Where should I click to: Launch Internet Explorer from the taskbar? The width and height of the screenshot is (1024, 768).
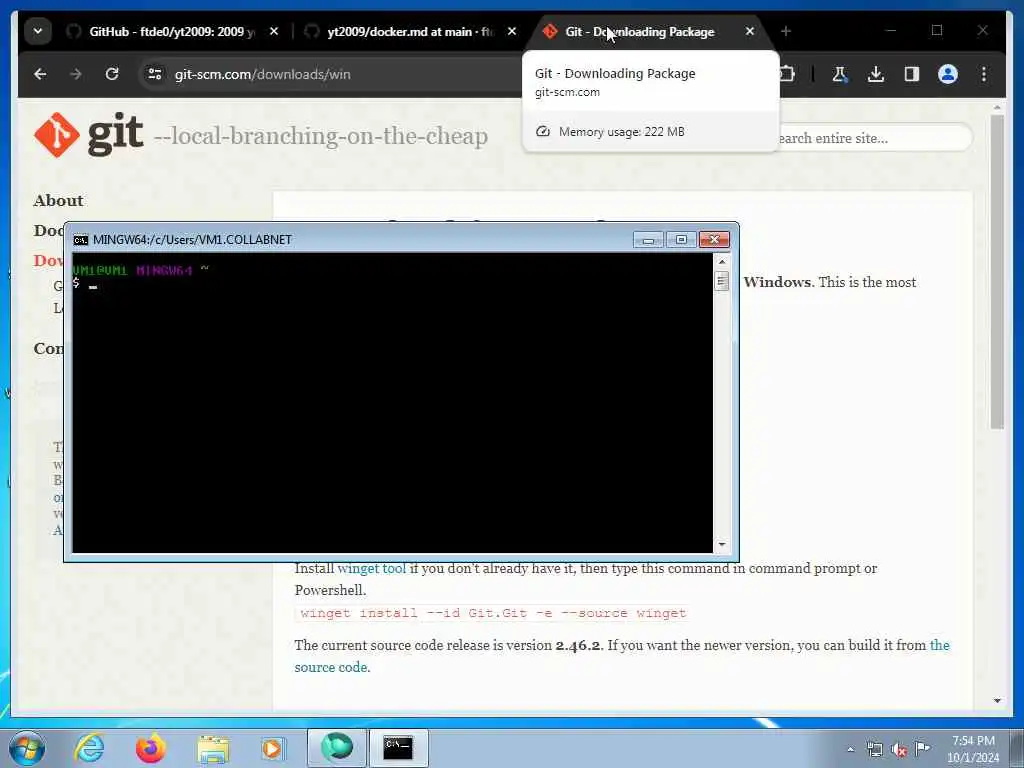point(89,748)
